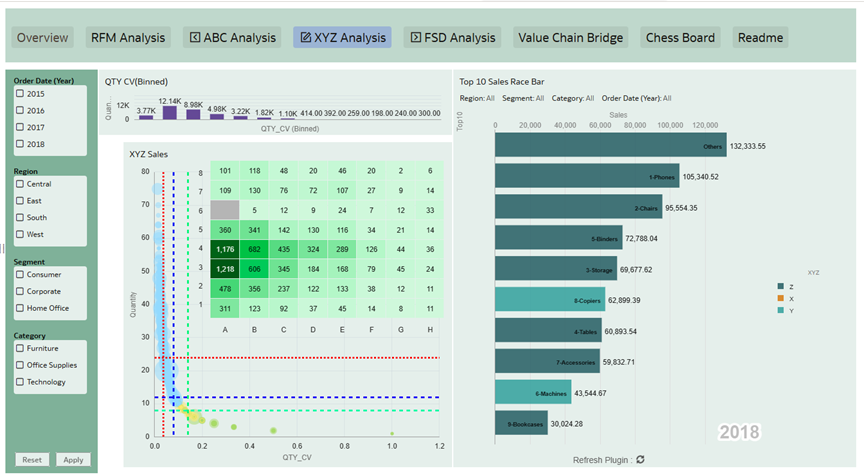Toggle the Corporate segment checkbox
Screen dimensions: 864x475
(x=20, y=291)
